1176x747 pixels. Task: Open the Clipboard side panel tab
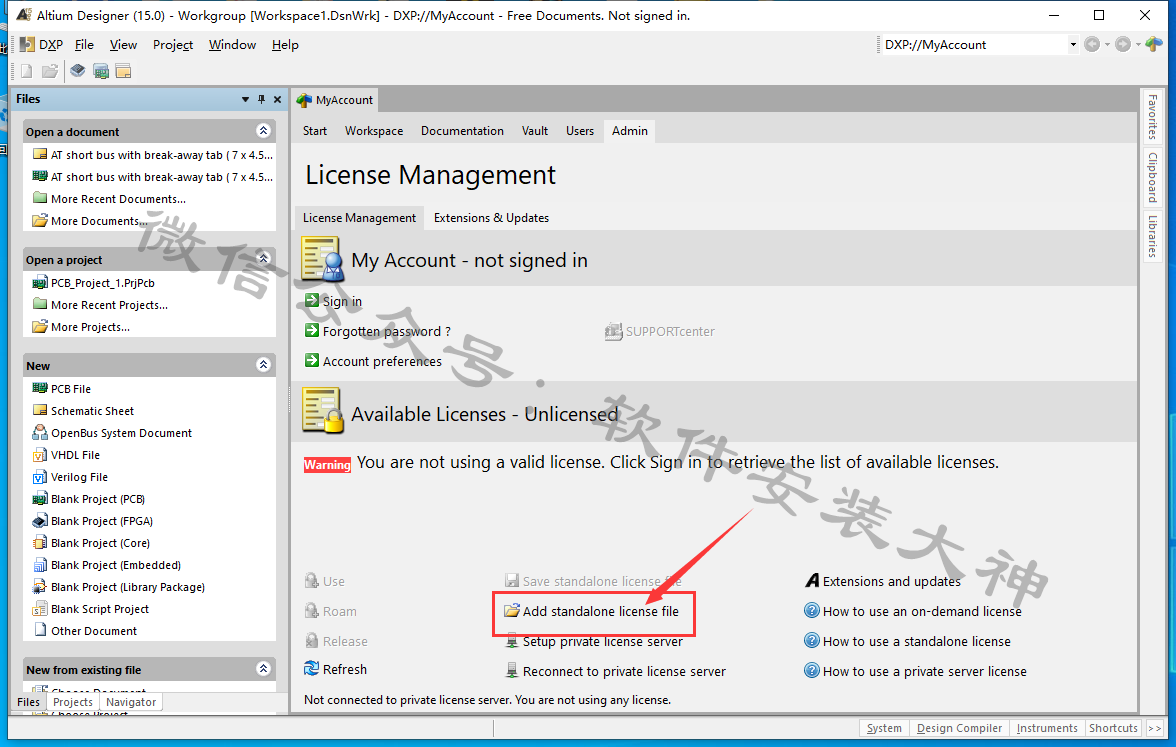(x=1153, y=177)
